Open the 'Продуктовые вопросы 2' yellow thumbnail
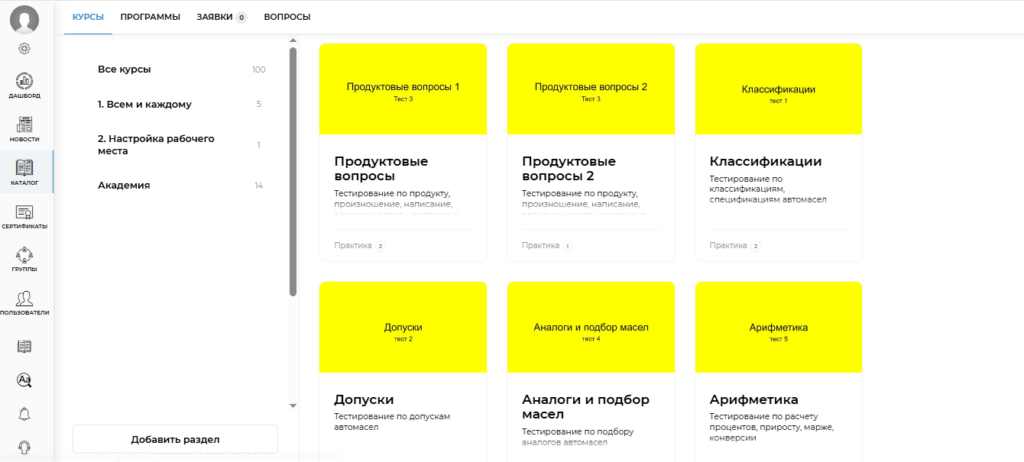This screenshot has width=1024, height=462. coord(591,89)
